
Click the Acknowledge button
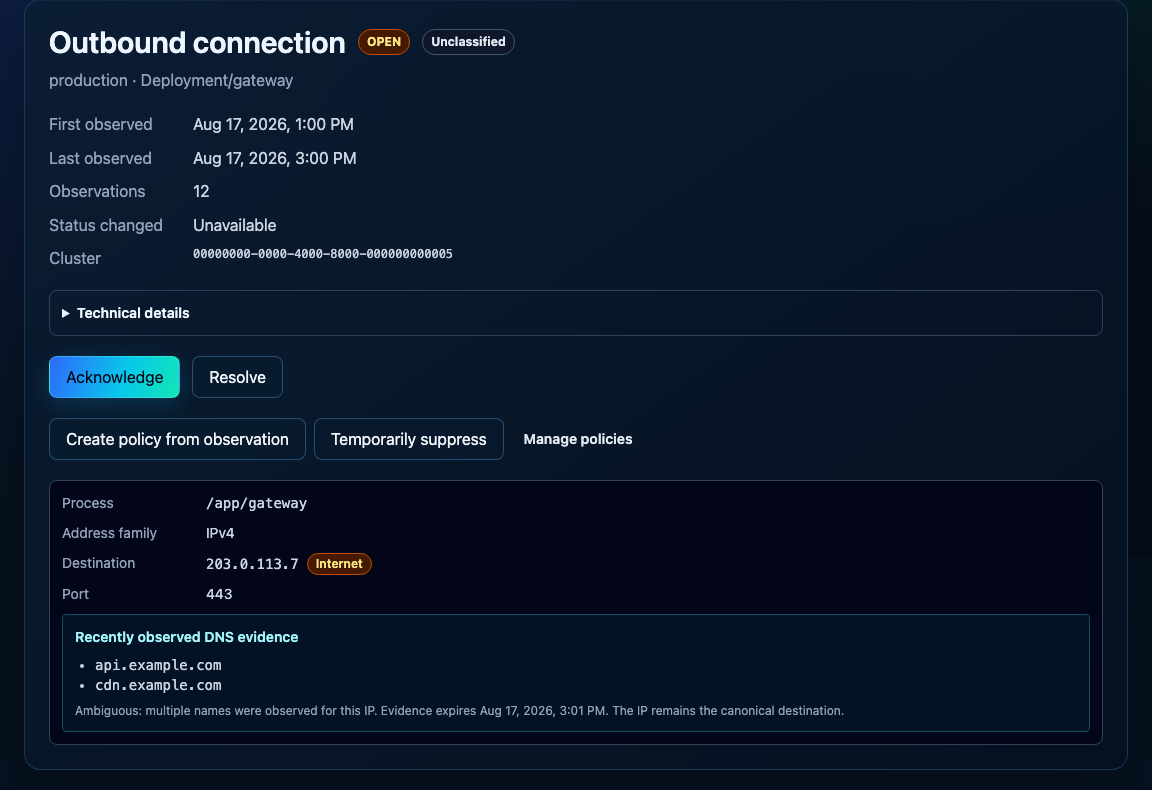point(115,377)
